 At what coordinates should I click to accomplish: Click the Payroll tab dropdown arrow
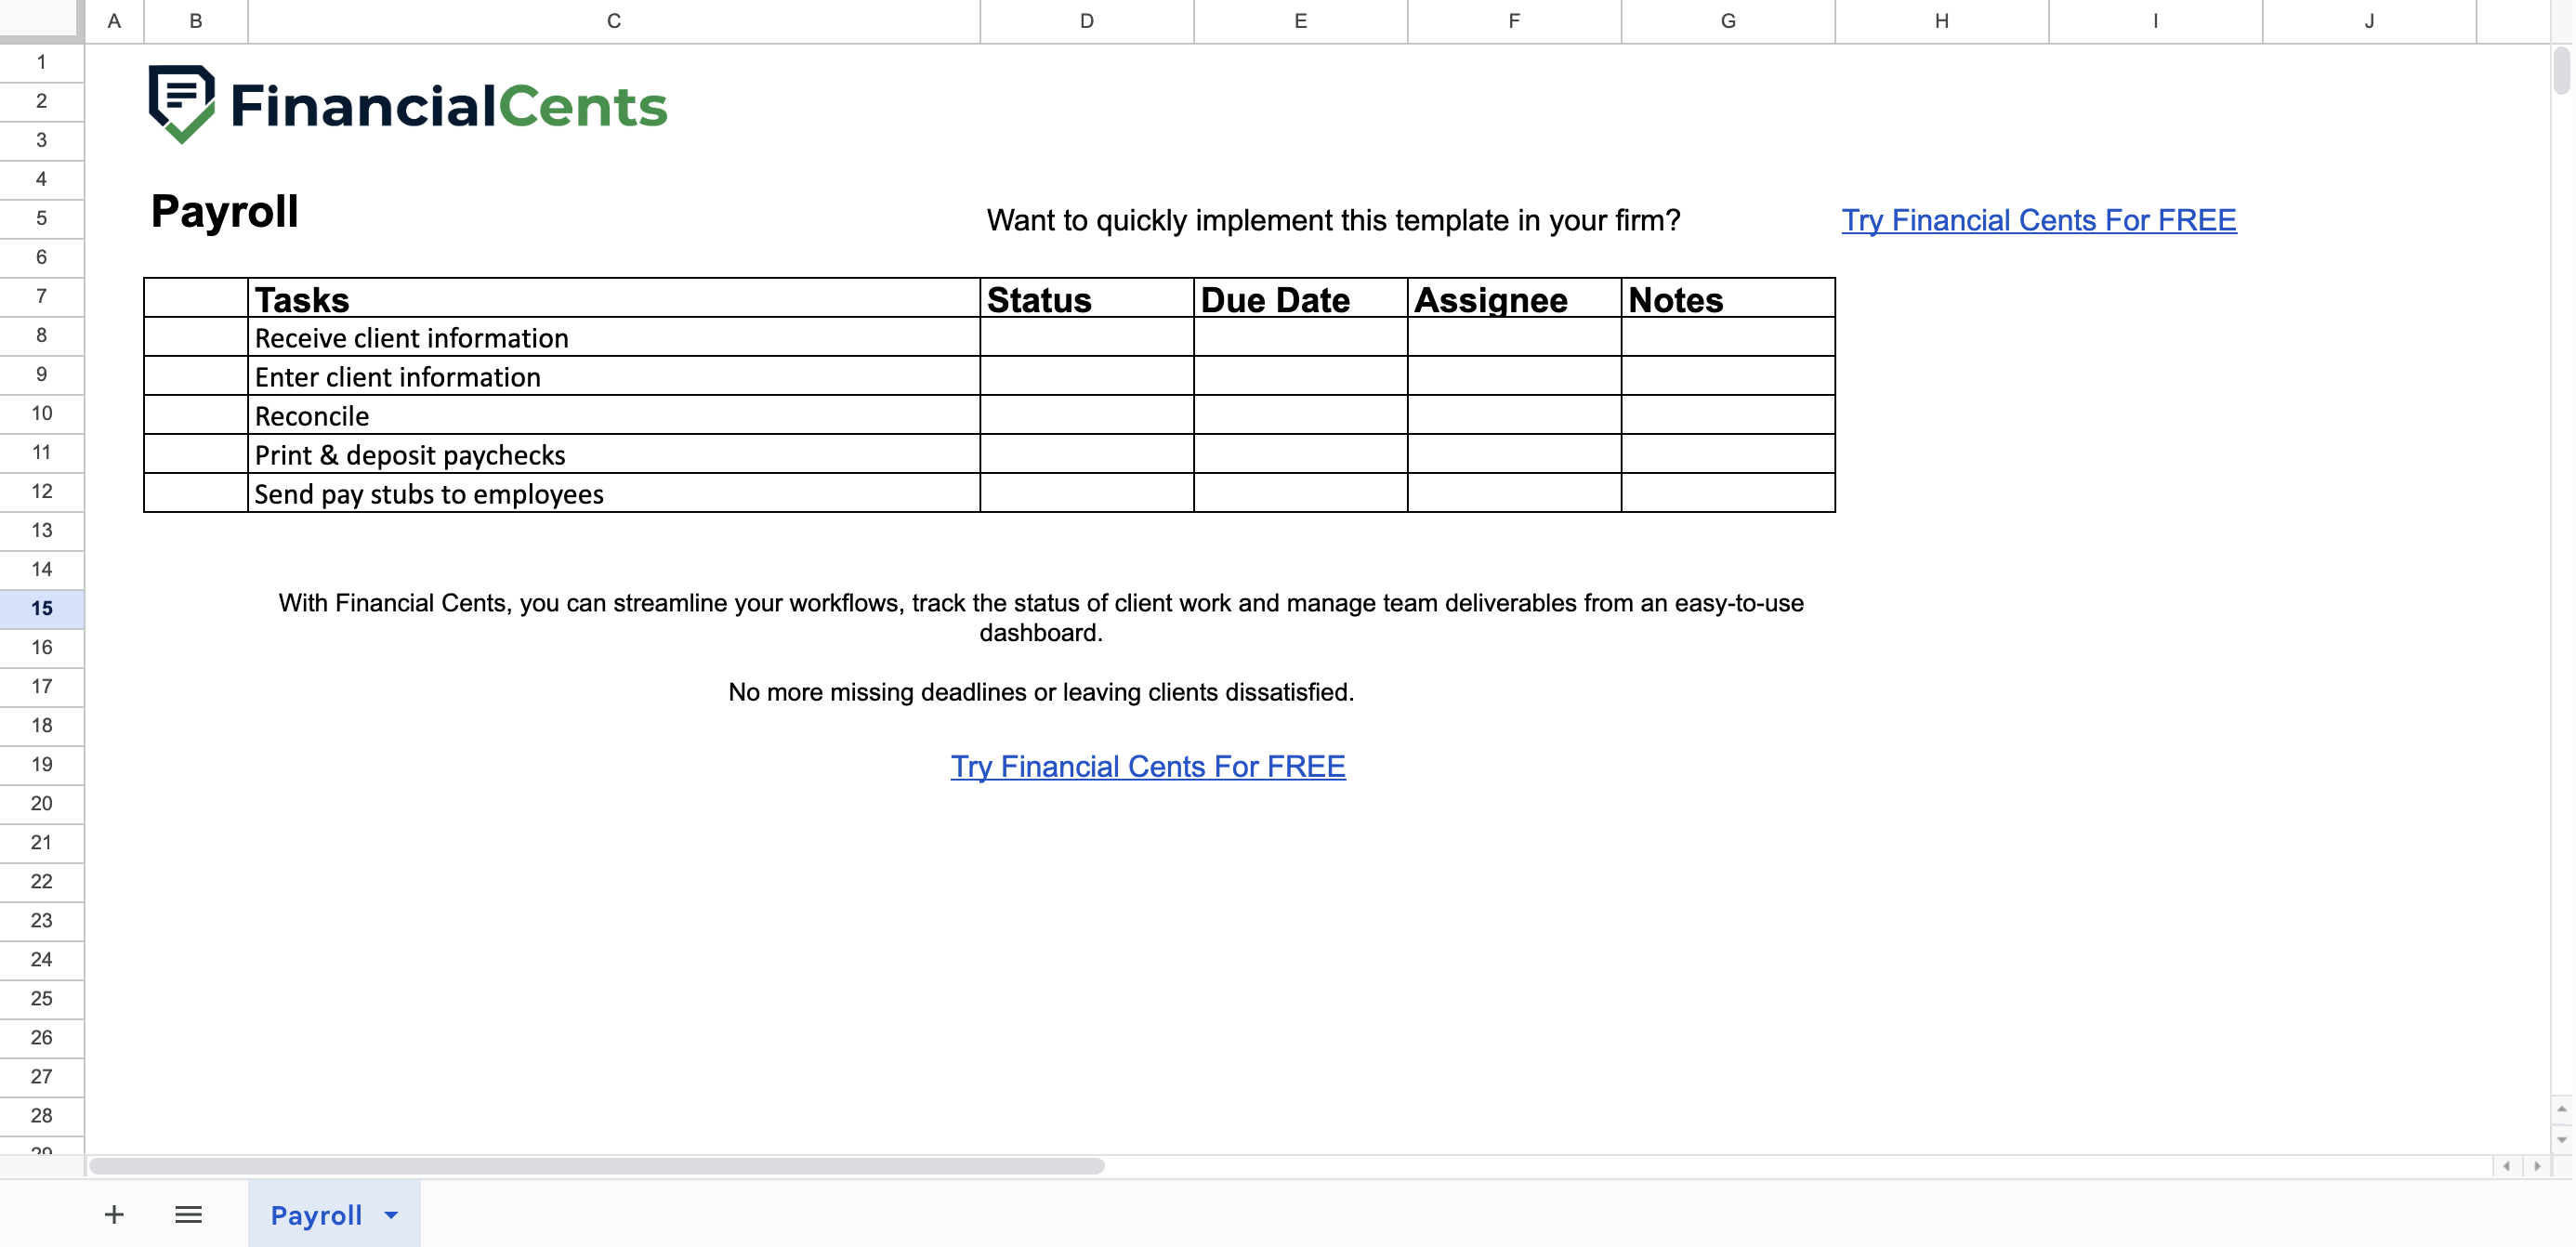[389, 1215]
